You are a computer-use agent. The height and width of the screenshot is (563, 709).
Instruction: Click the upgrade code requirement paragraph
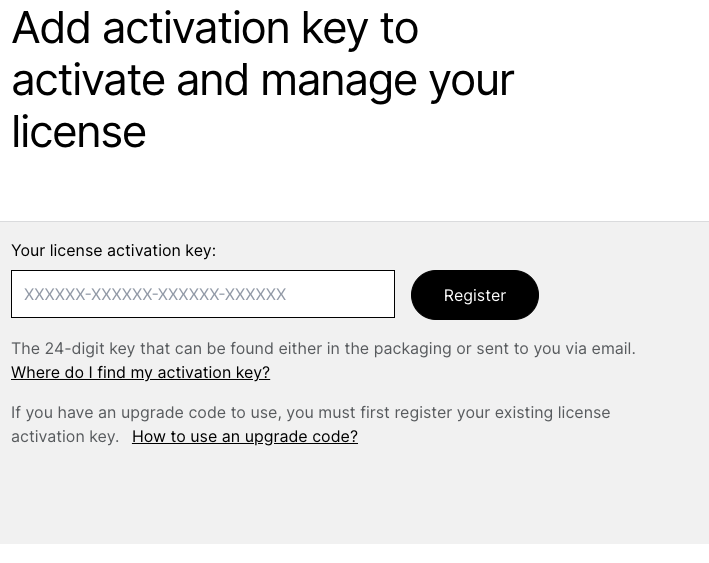pyautogui.click(x=311, y=424)
